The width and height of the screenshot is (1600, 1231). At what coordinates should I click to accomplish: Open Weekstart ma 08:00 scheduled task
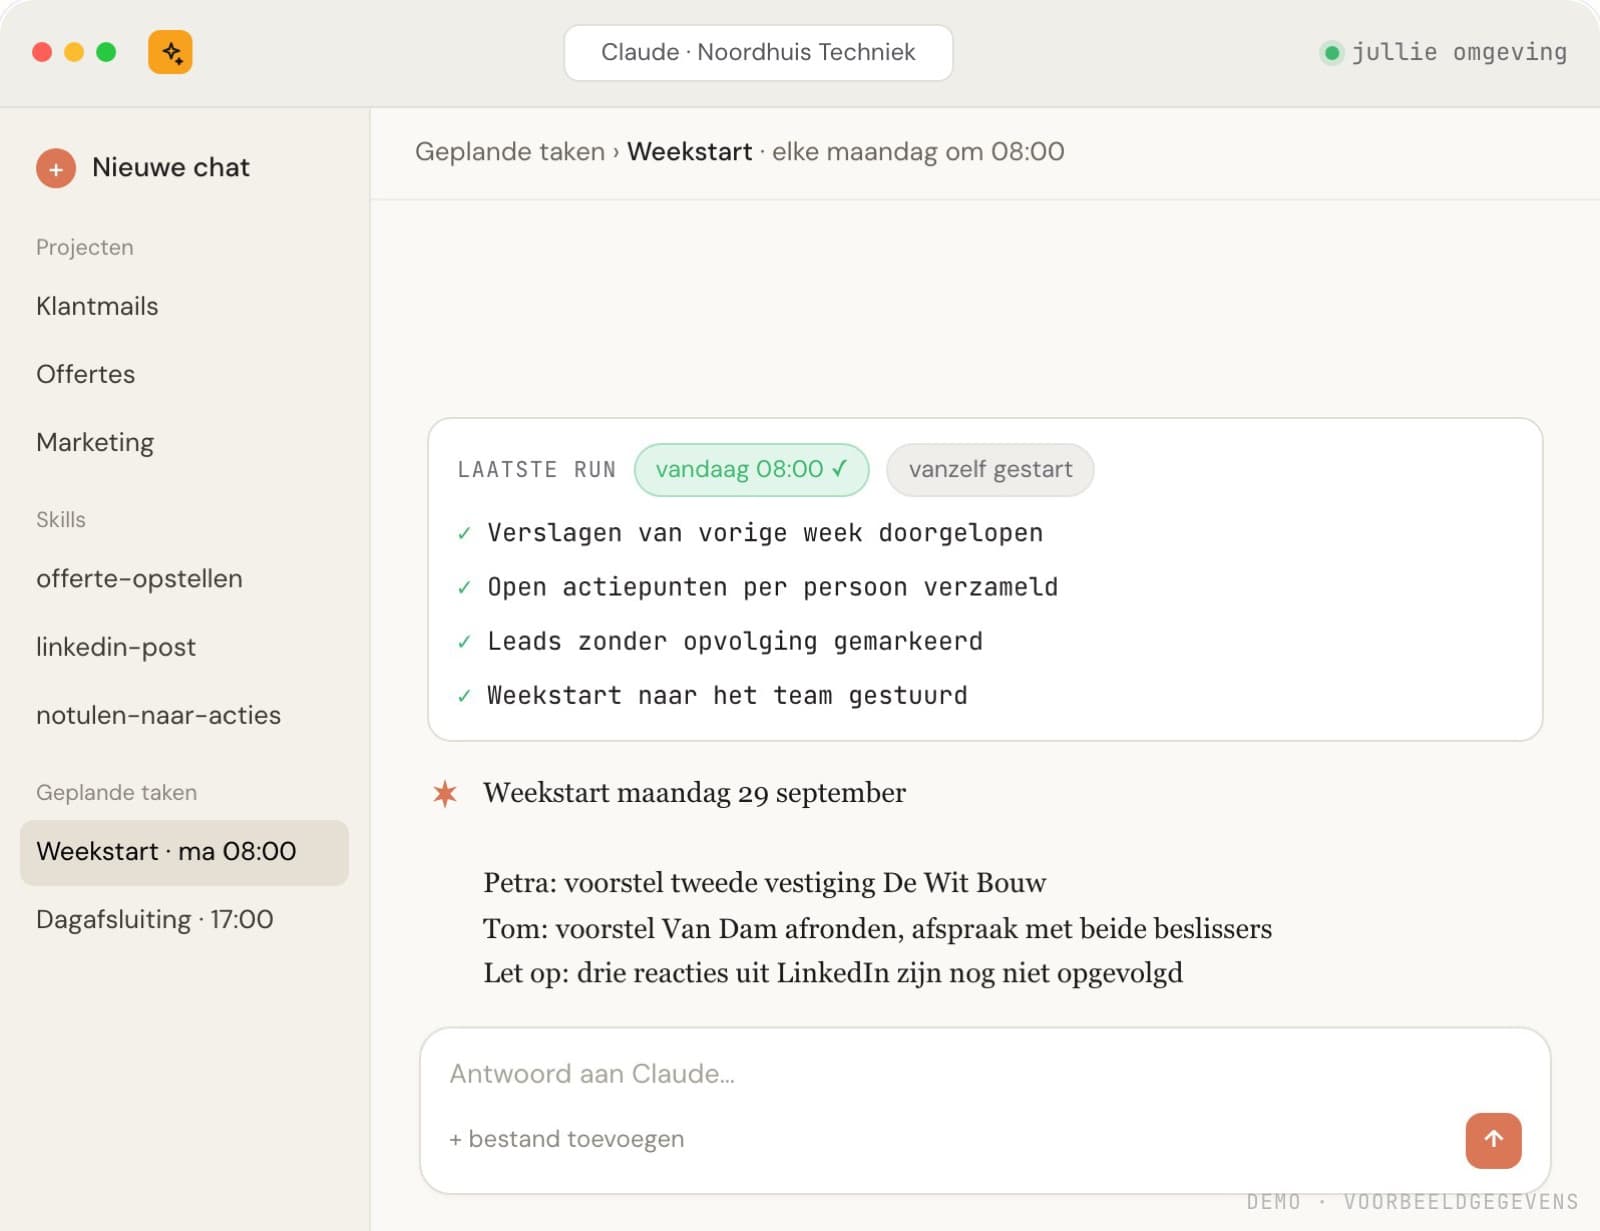pyautogui.click(x=184, y=852)
